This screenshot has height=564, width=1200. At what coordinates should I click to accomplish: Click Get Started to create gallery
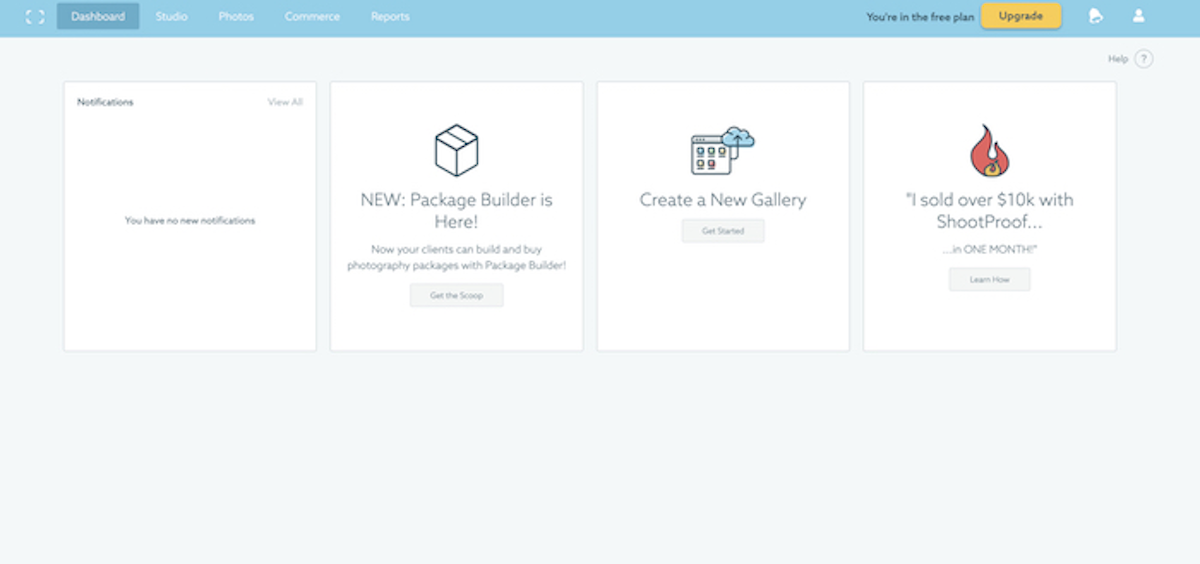(x=723, y=231)
